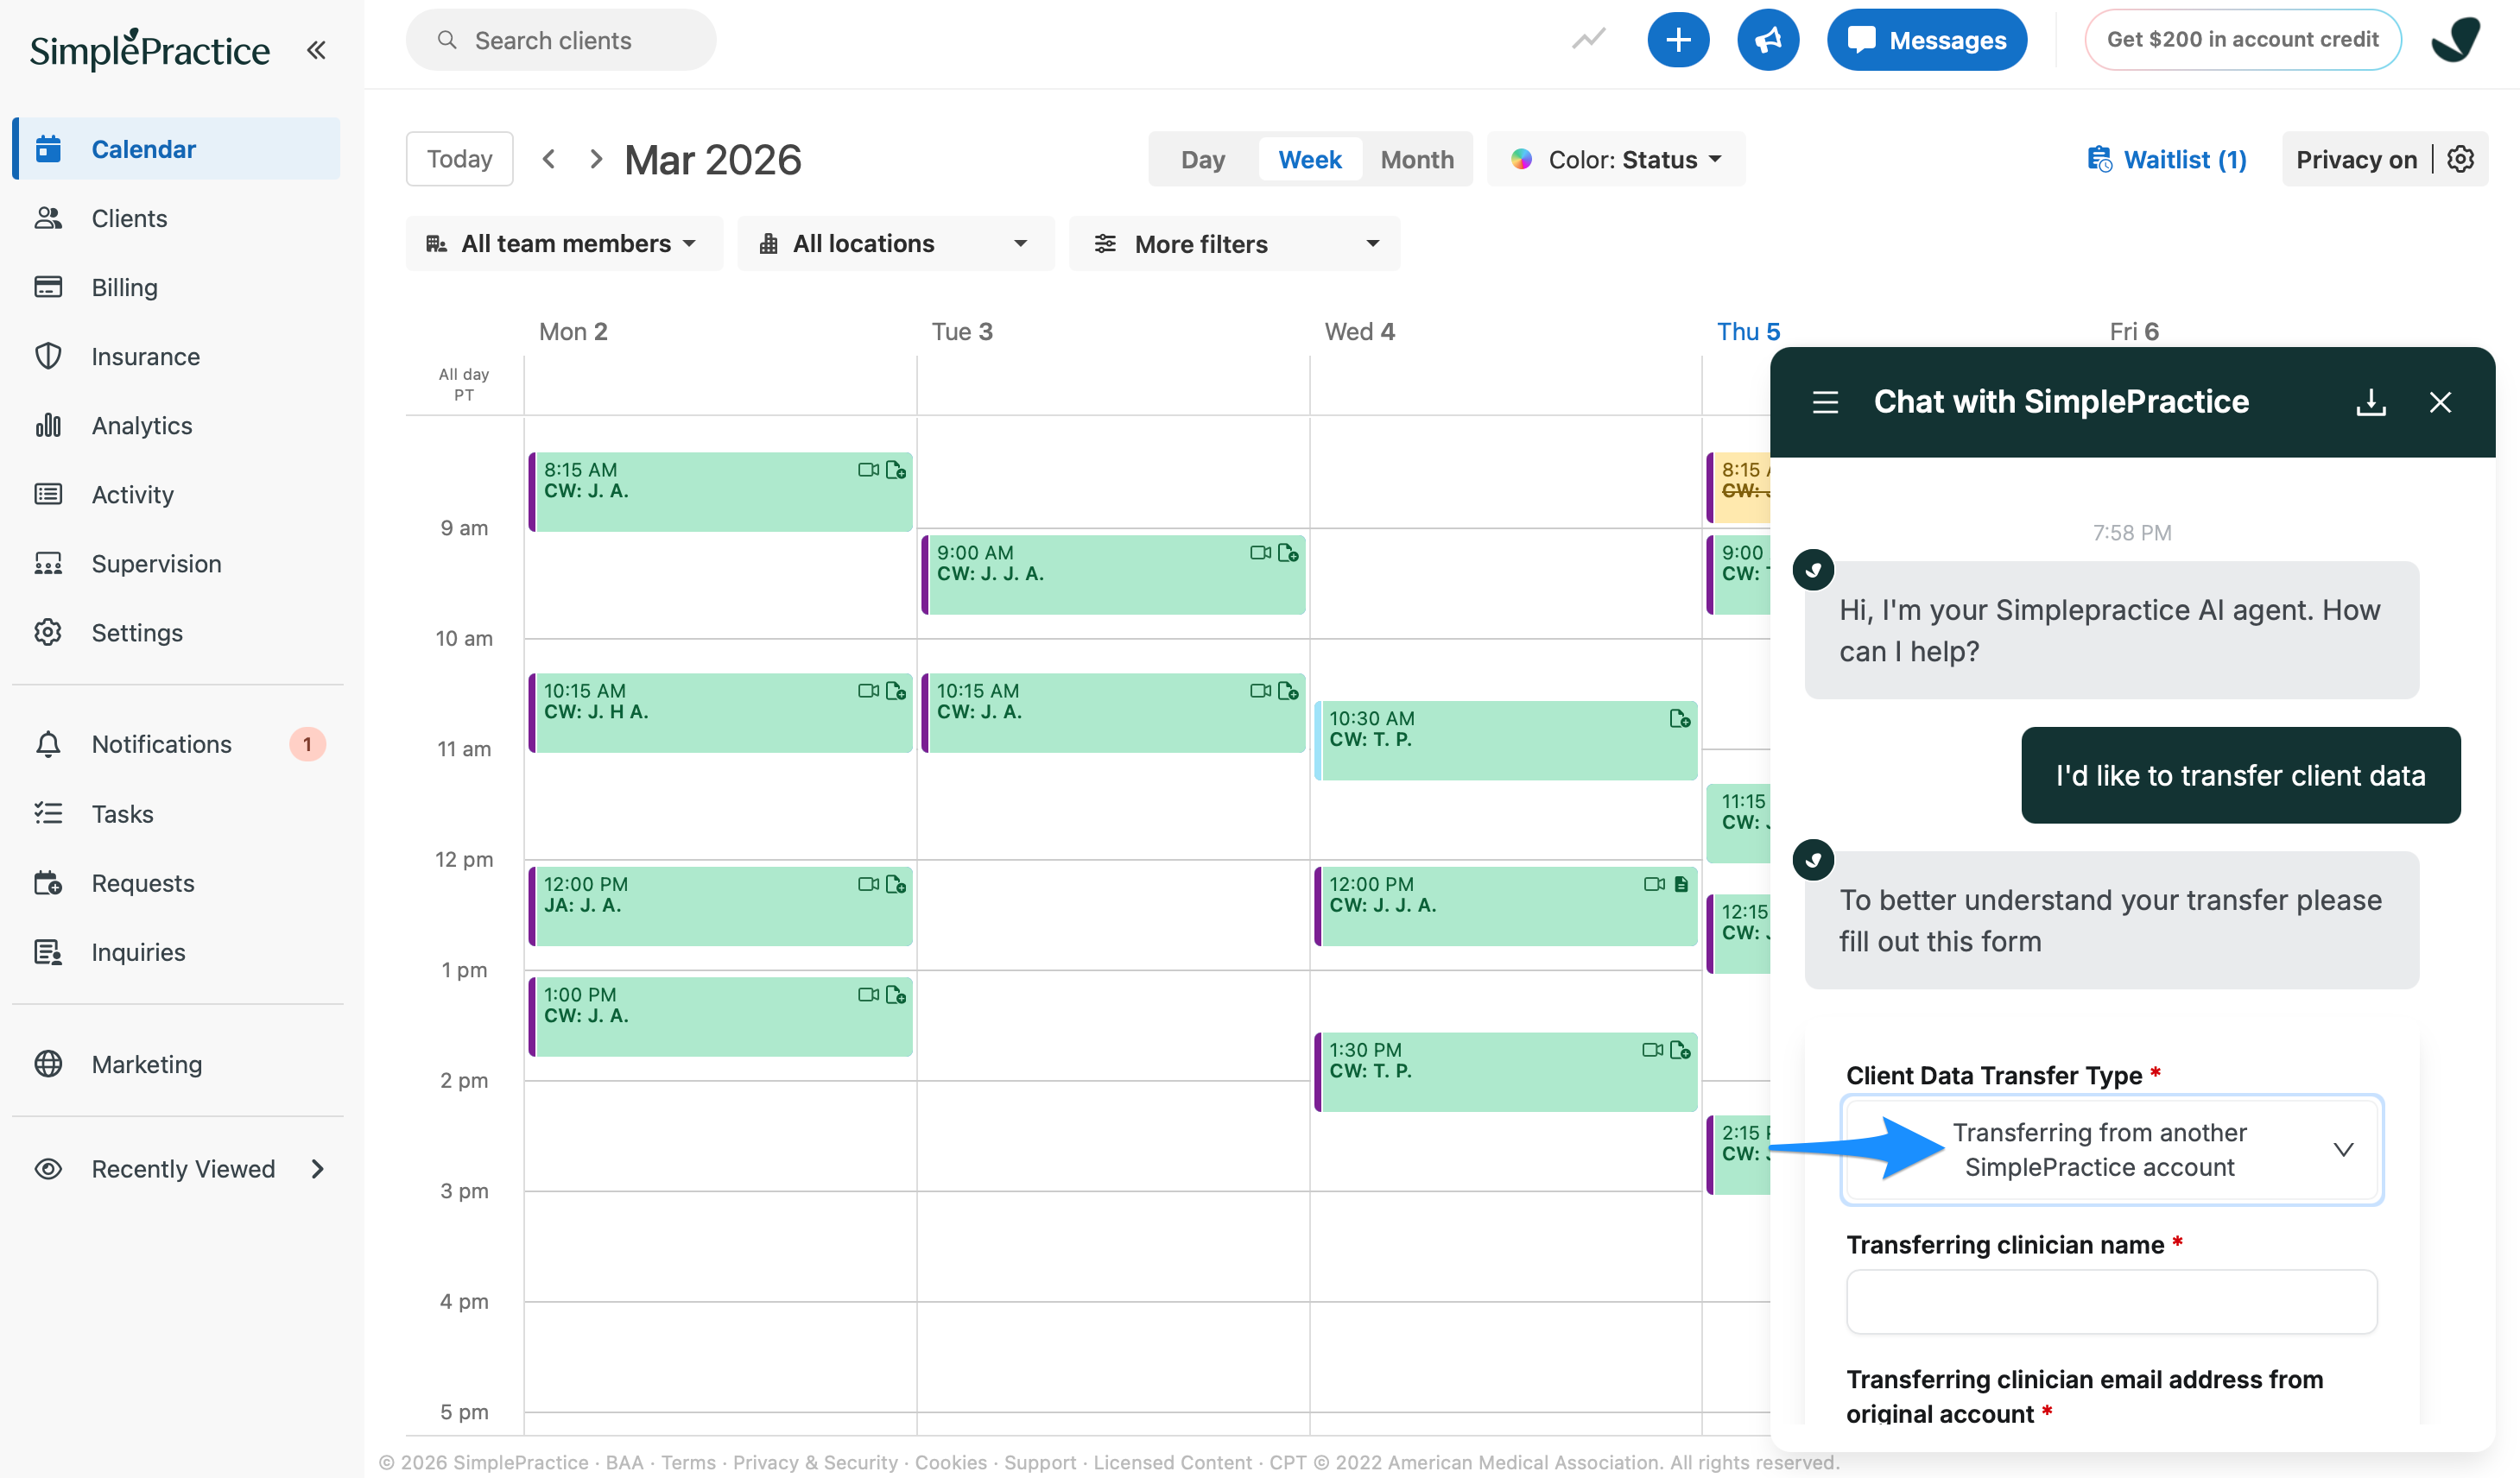Open Analytics in the sidebar

(x=178, y=425)
